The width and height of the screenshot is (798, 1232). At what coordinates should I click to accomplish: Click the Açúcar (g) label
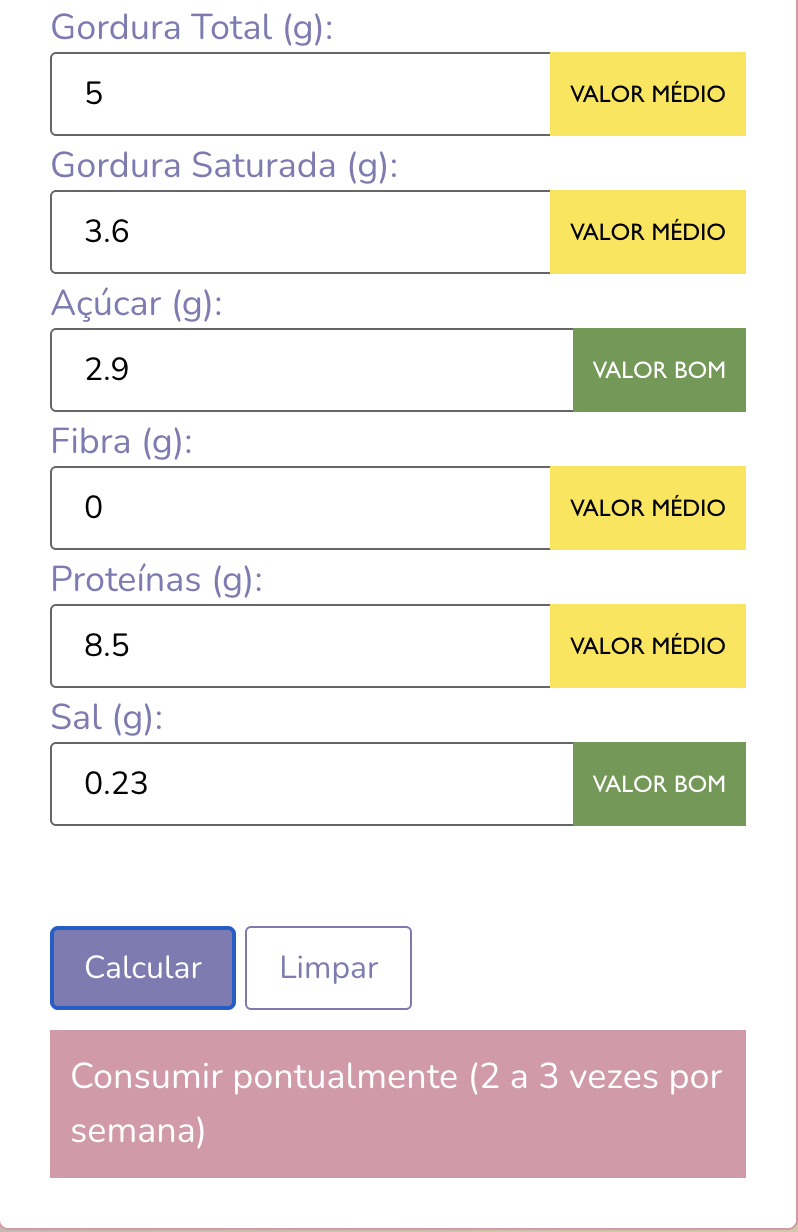pos(136,303)
